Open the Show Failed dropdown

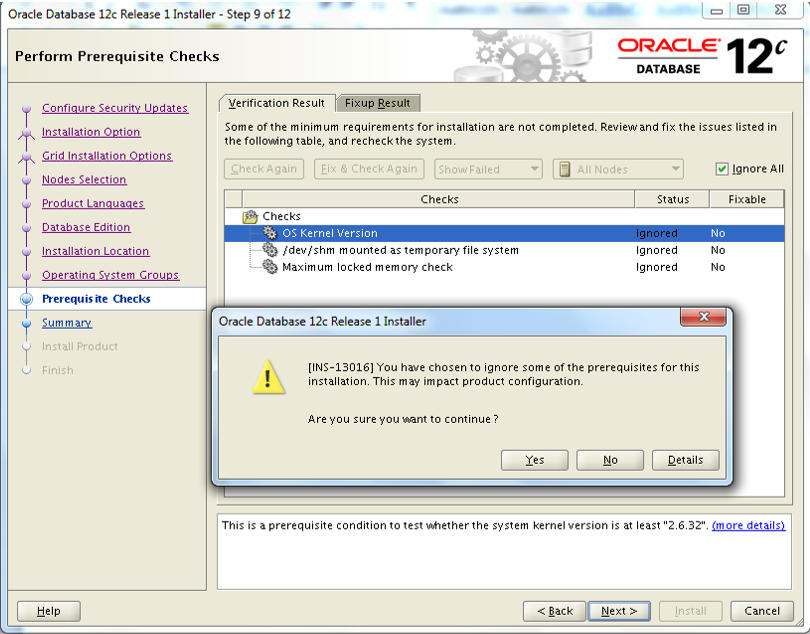pyautogui.click(x=488, y=169)
